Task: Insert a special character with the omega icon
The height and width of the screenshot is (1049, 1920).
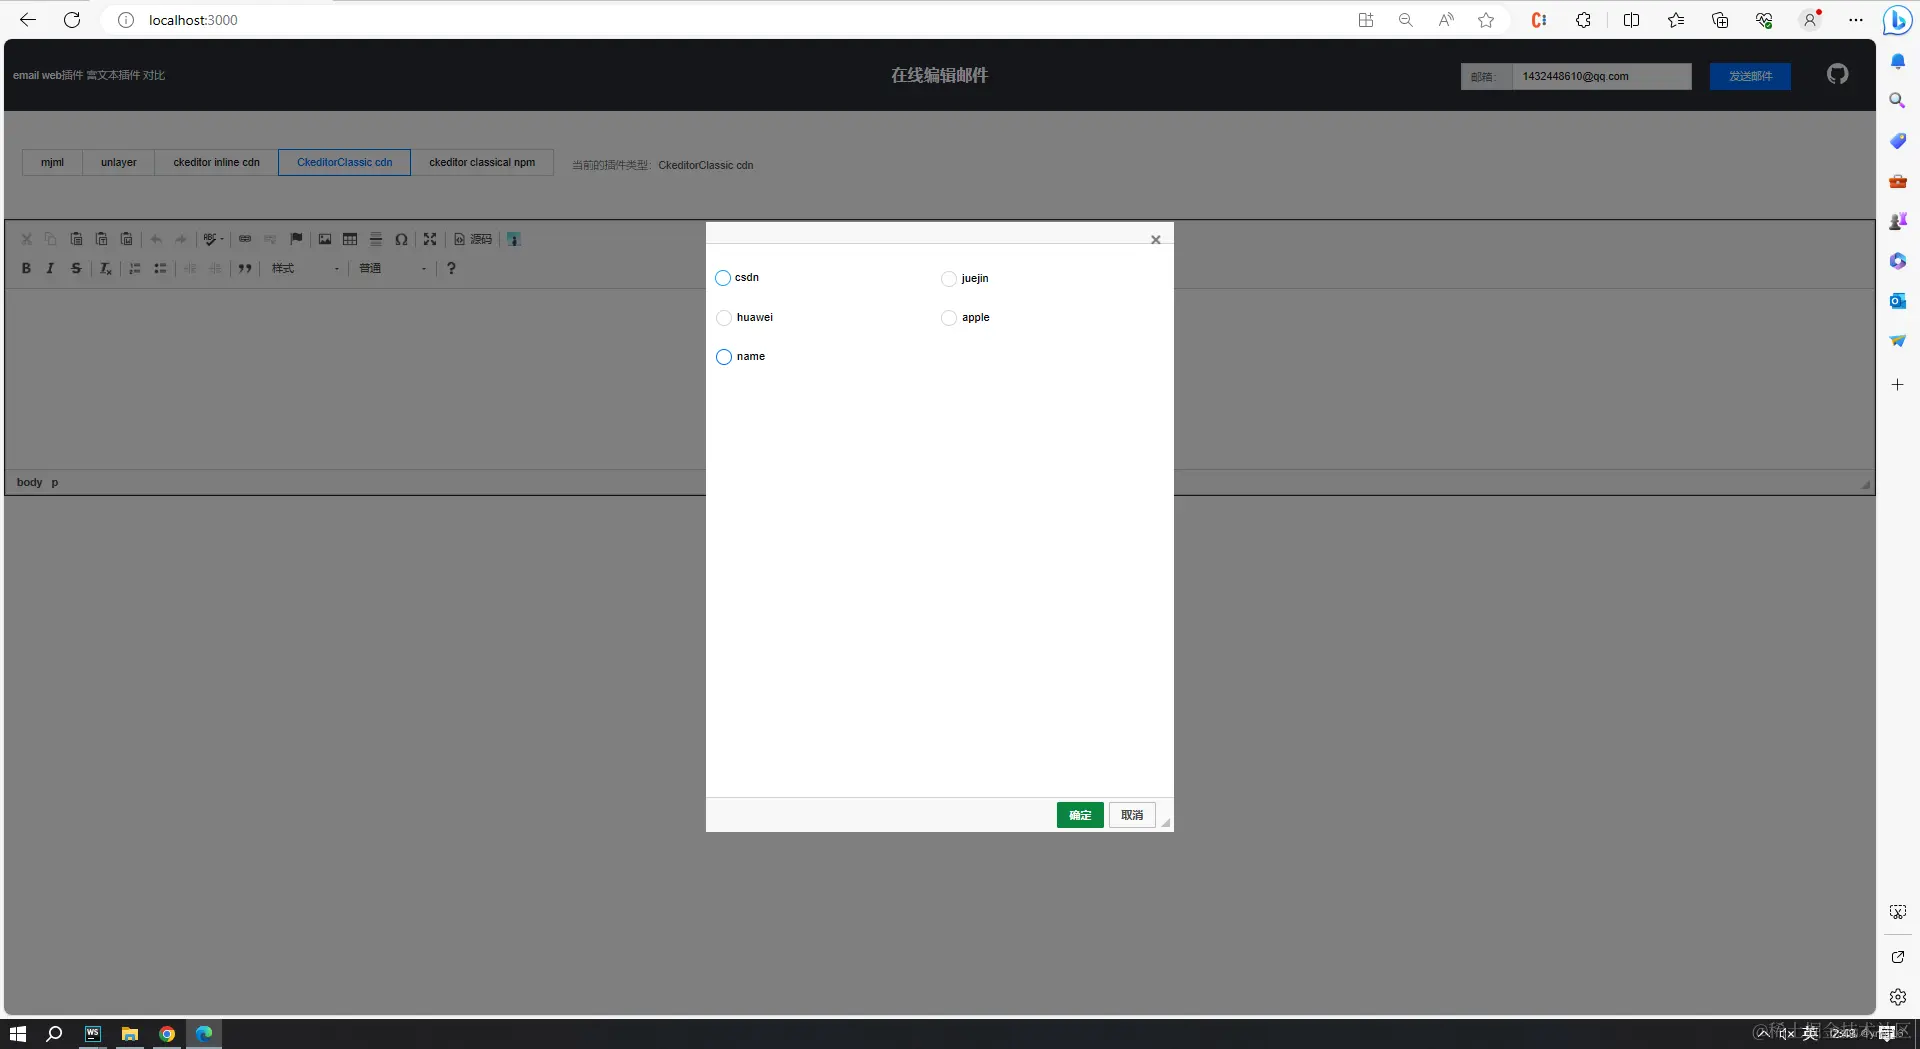Action: tap(402, 240)
